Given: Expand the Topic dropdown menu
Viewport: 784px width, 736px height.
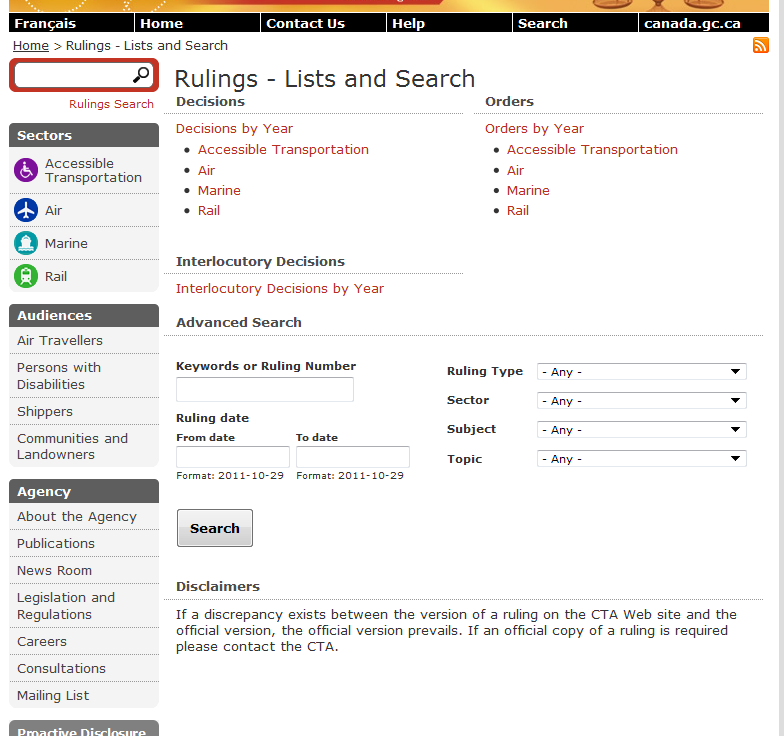Looking at the screenshot, I should coord(641,459).
